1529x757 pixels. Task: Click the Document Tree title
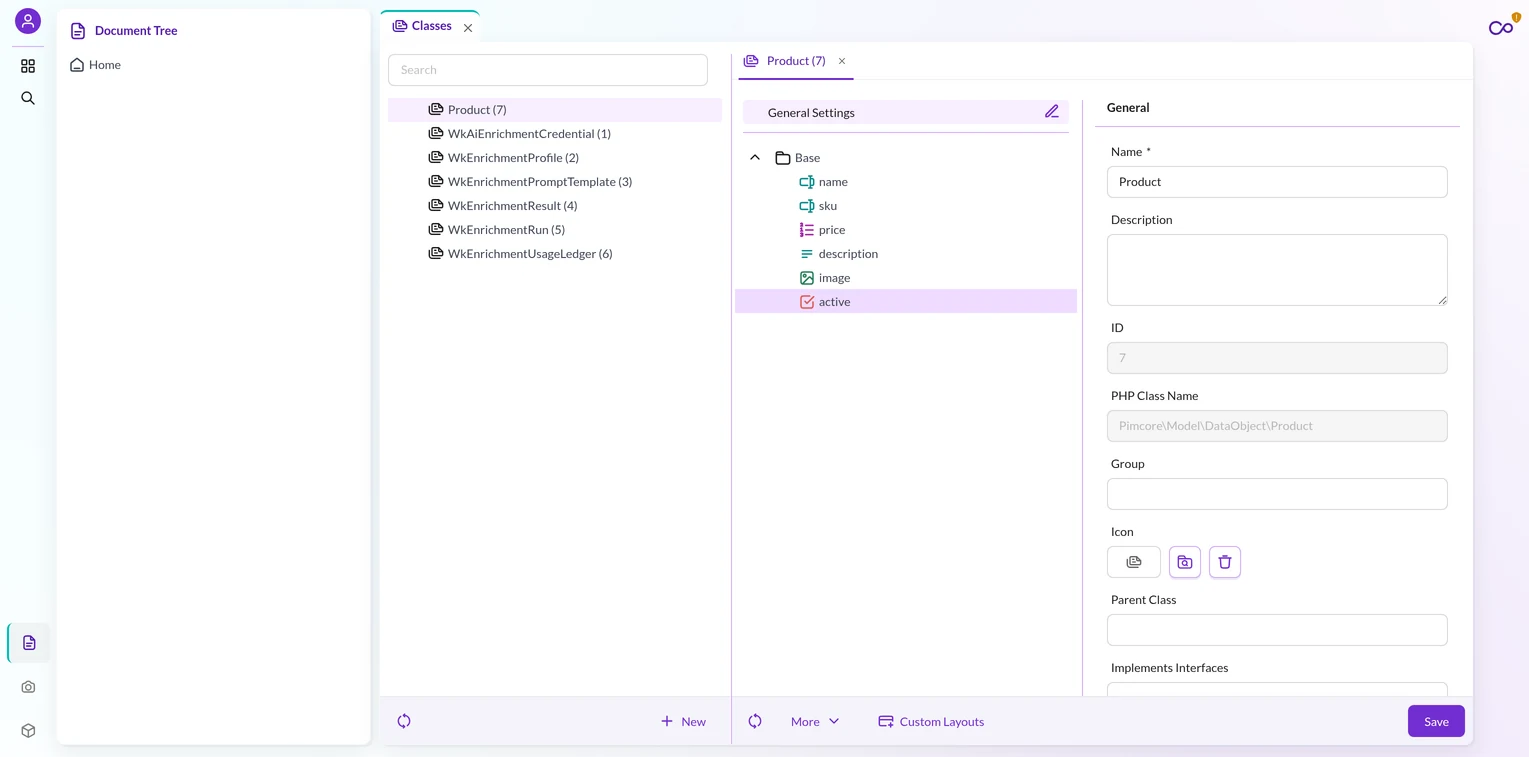pos(136,31)
